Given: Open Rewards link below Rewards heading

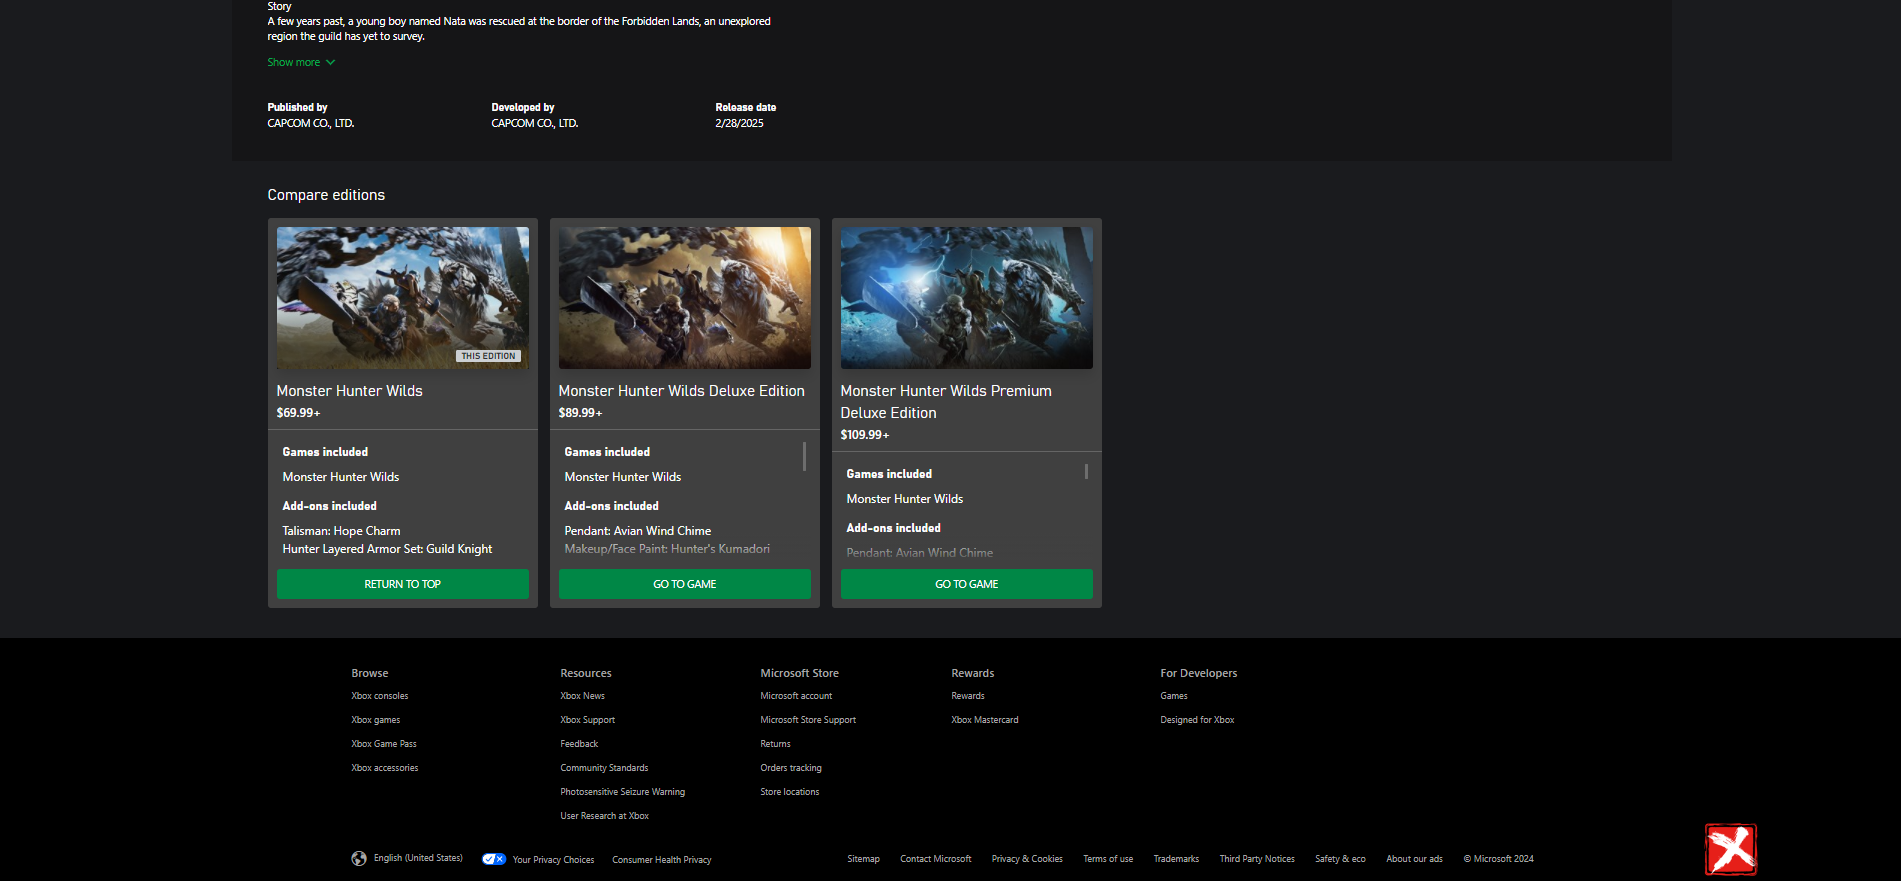Looking at the screenshot, I should [x=968, y=696].
